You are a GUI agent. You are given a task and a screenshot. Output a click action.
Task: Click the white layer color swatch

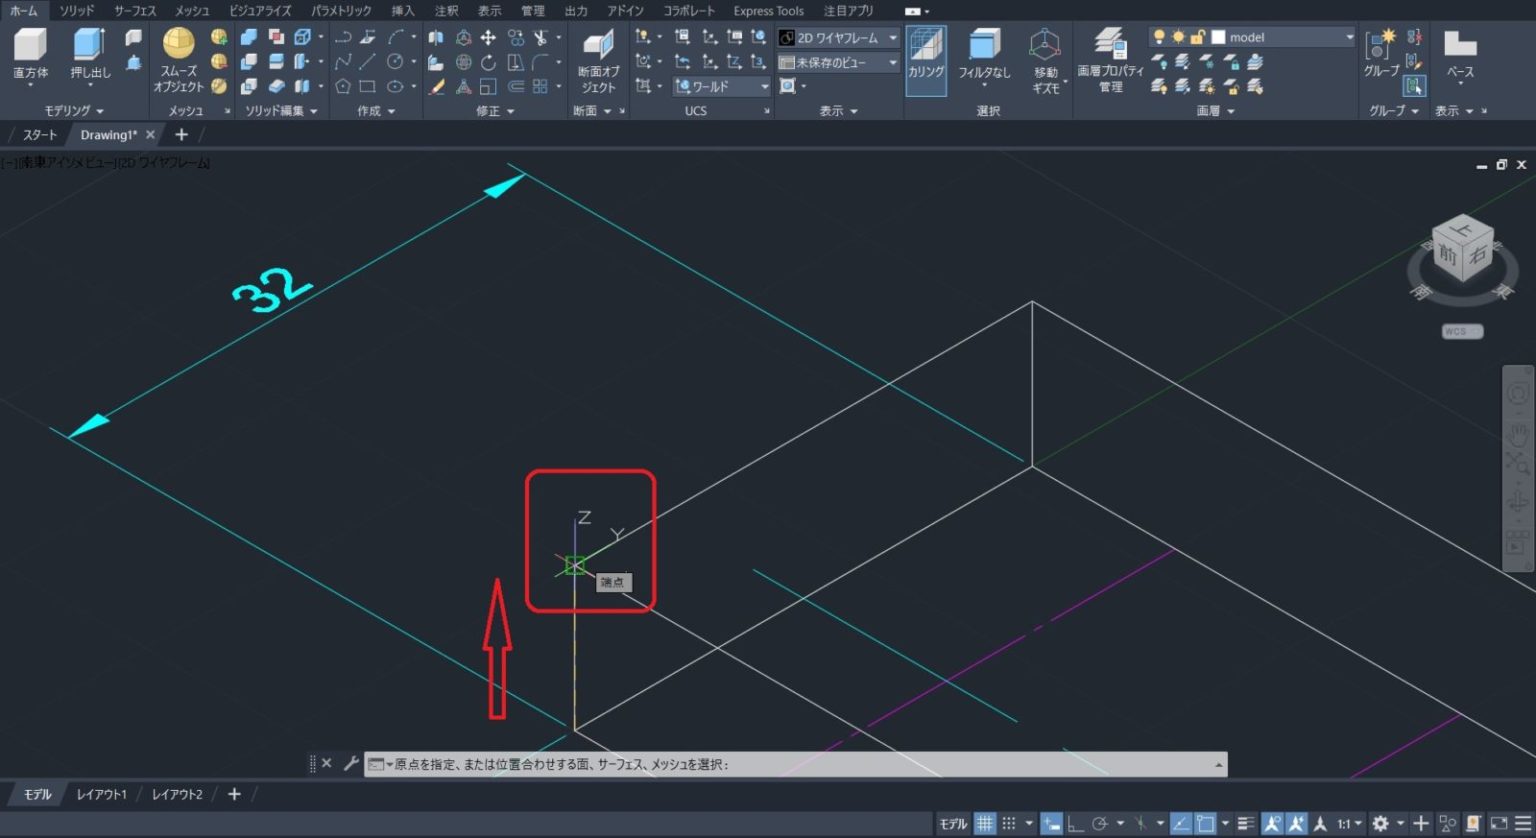(x=1218, y=36)
